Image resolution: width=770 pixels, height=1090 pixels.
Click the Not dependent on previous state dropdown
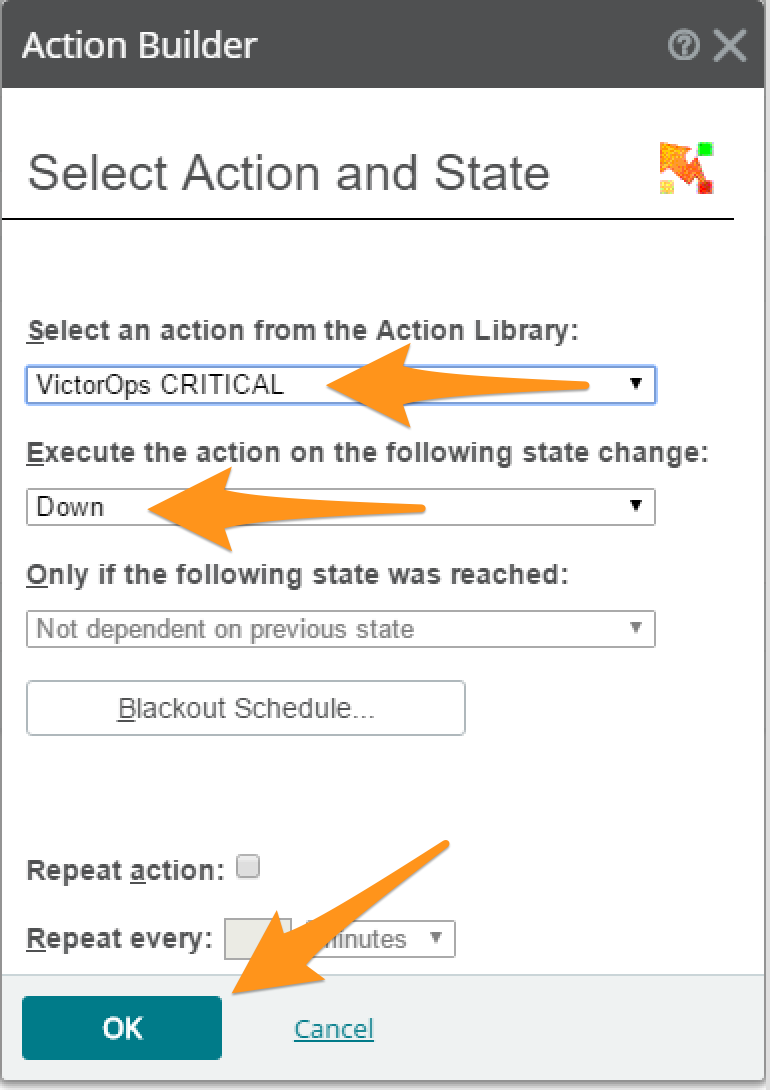pos(340,629)
